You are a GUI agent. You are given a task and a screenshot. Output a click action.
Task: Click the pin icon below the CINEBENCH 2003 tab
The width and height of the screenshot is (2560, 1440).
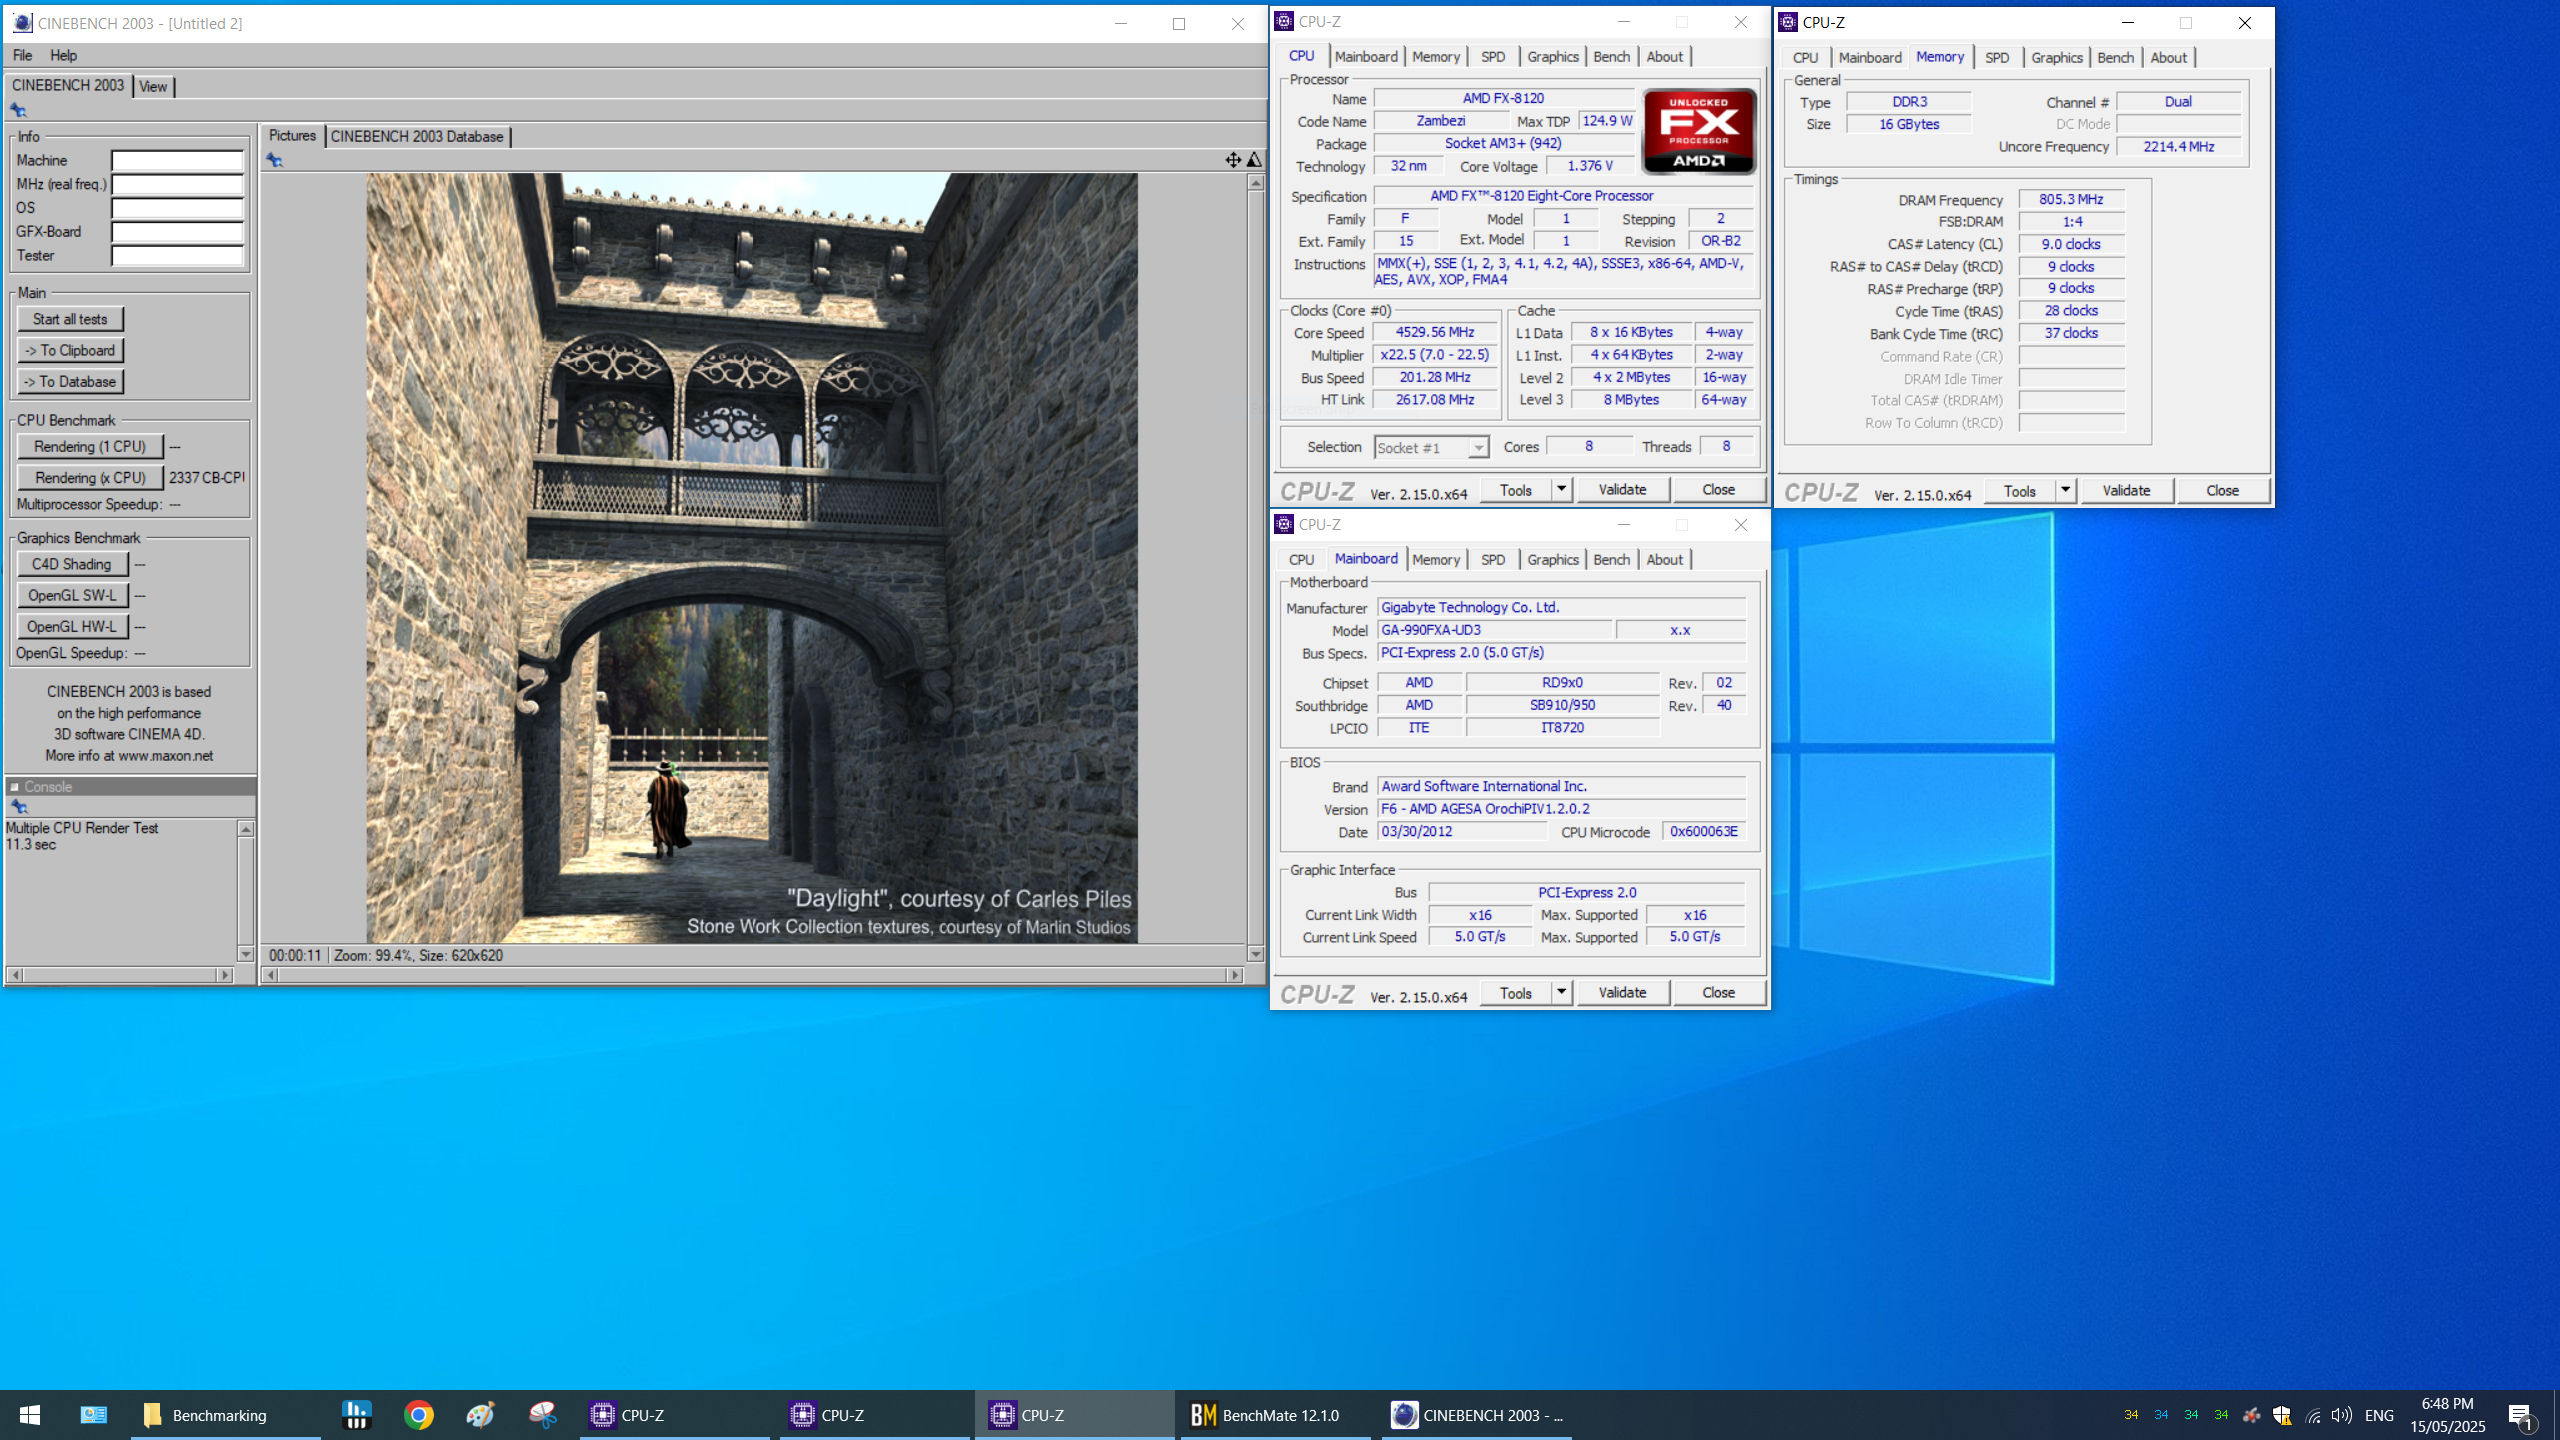(18, 110)
